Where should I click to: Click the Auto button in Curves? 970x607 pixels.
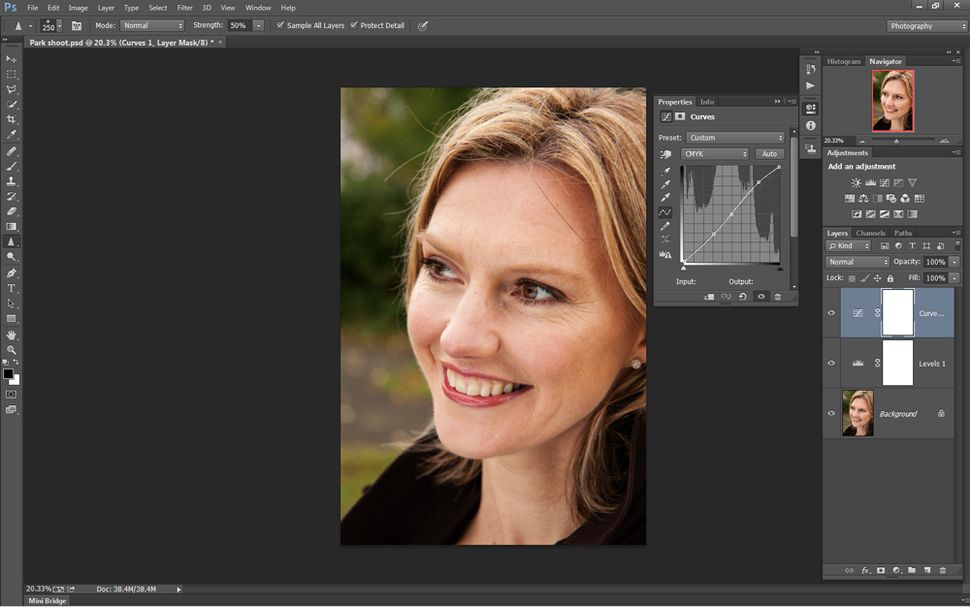coord(770,153)
